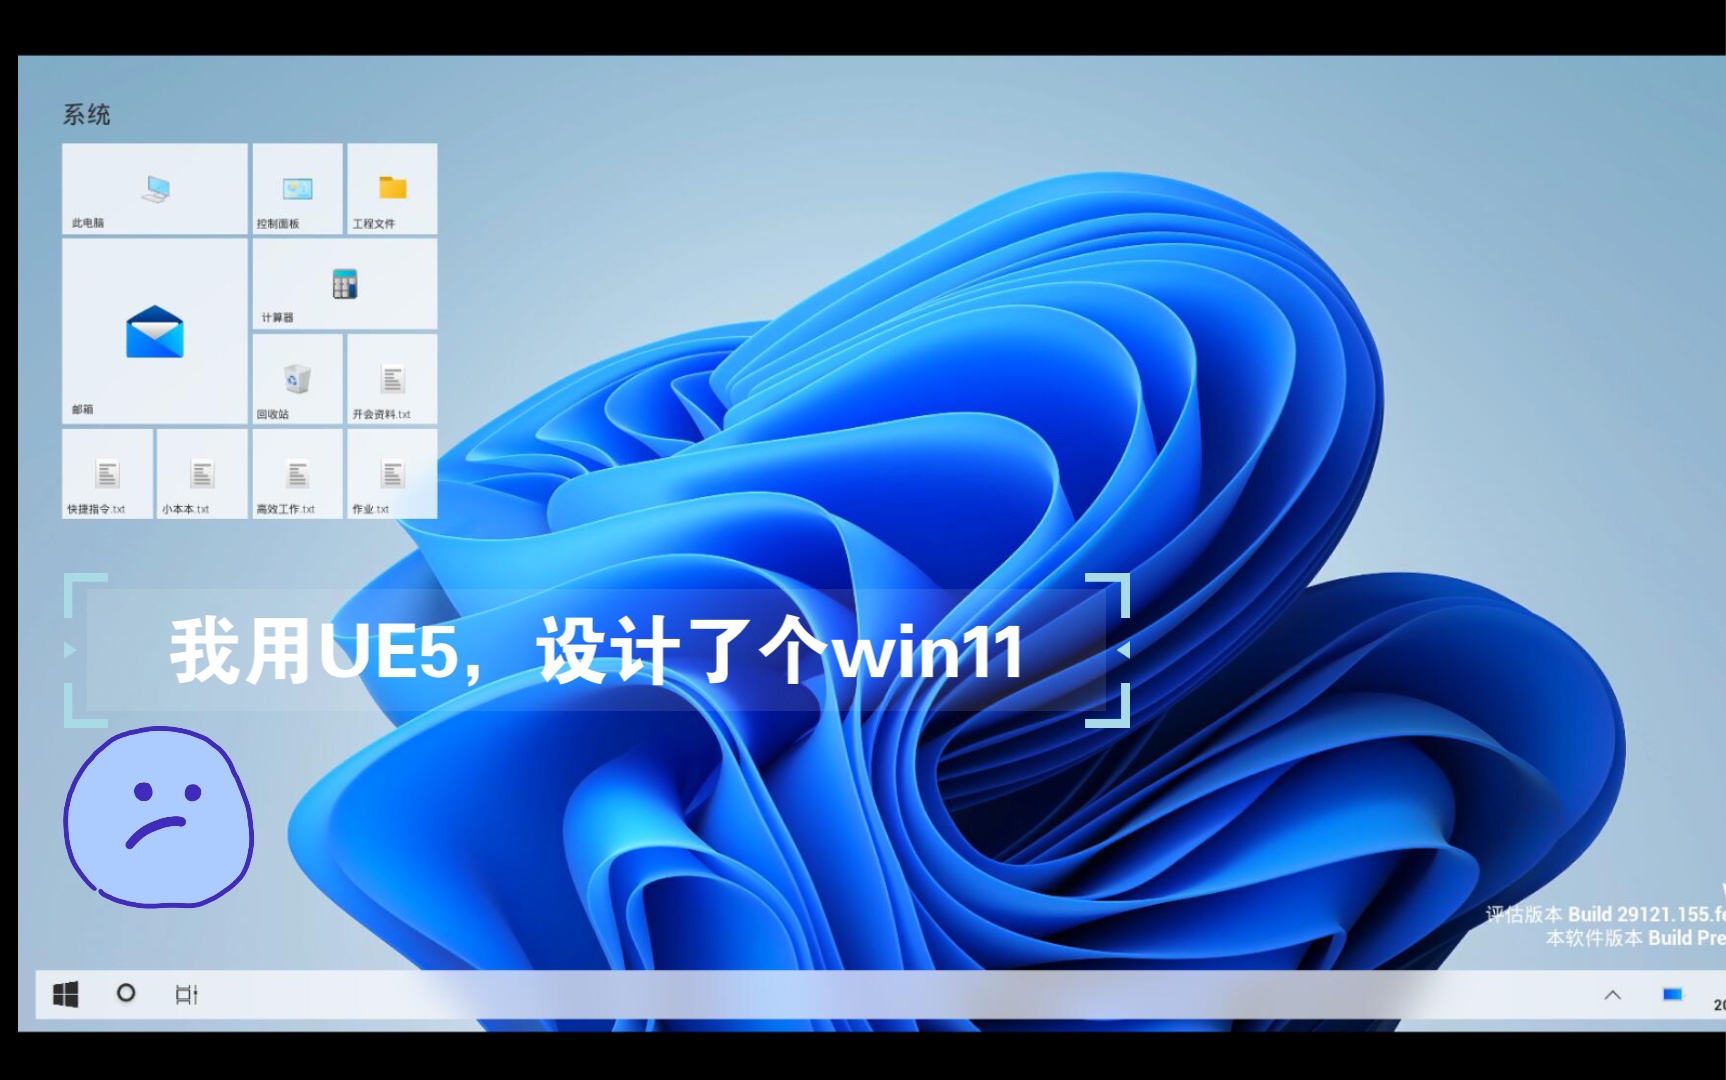Launch the 邮箱 mail tile
Viewport: 1726px width, 1080px height.
point(155,331)
